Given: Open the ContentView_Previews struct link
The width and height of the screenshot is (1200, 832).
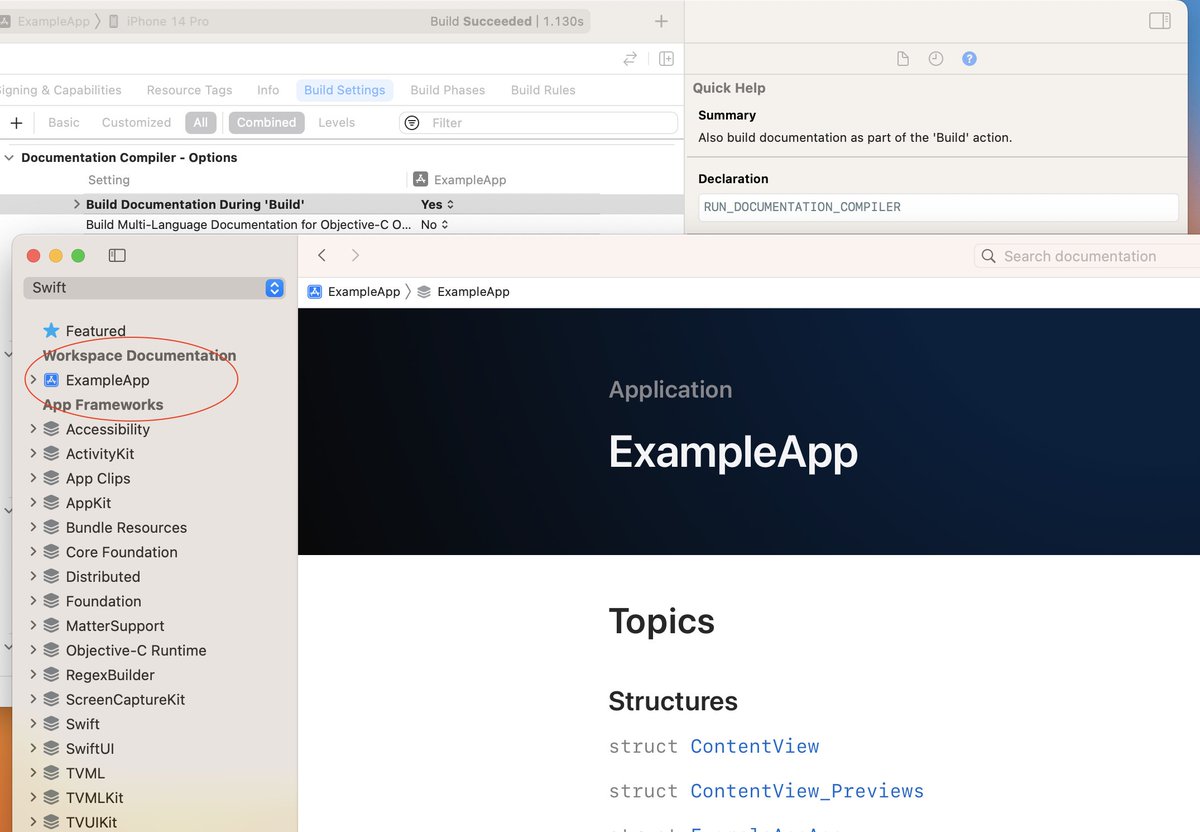Looking at the screenshot, I should click(x=806, y=791).
